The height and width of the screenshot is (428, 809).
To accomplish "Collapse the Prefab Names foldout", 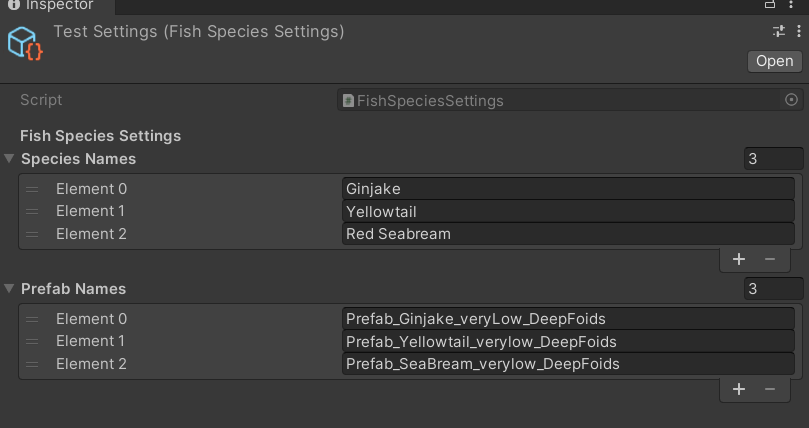I will [x=10, y=289].
